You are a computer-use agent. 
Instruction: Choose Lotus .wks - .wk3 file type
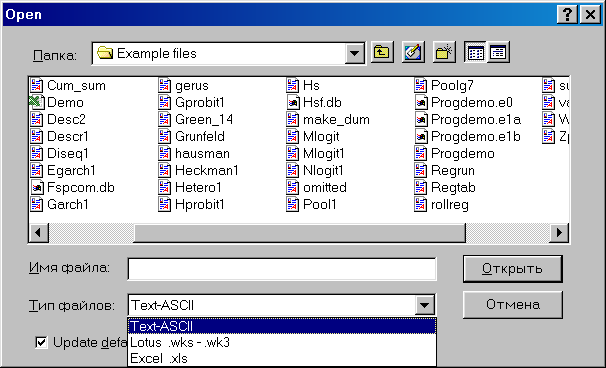[282, 342]
